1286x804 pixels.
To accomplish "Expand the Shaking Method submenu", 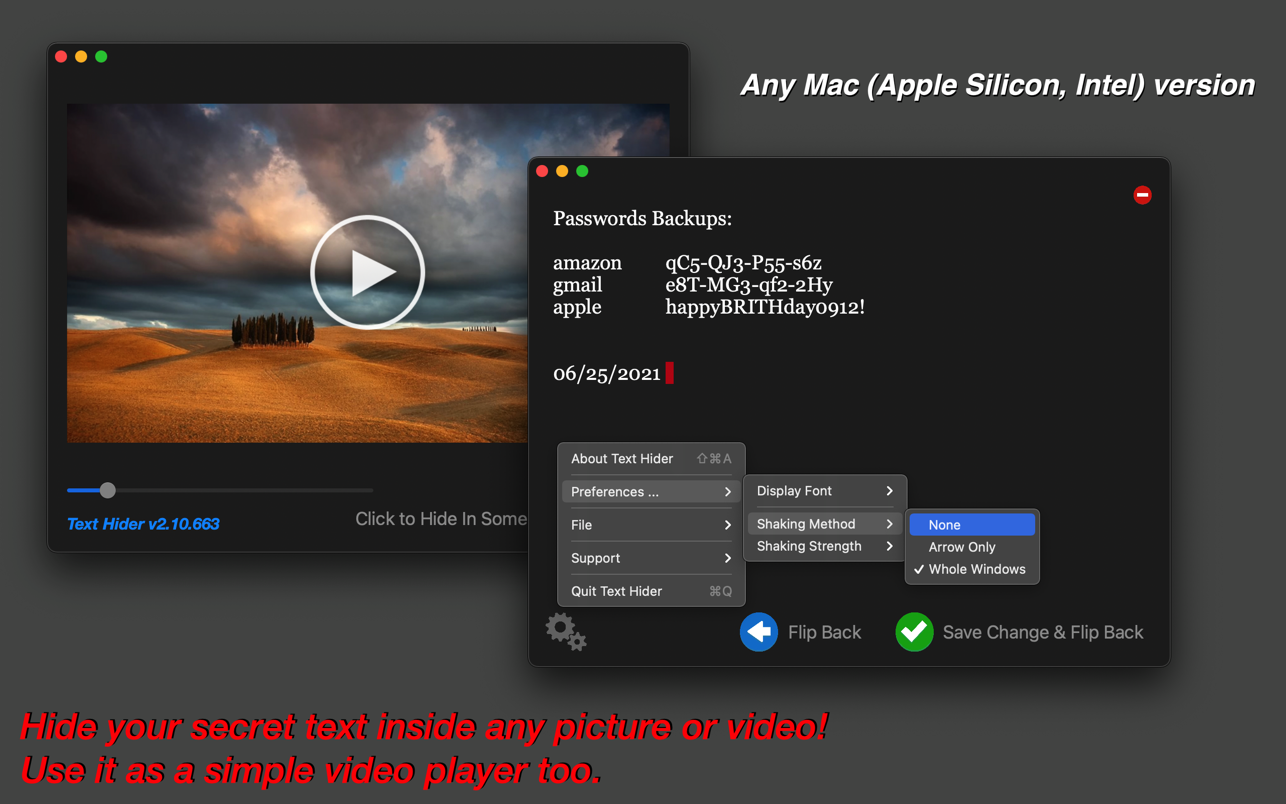I will [x=825, y=524].
